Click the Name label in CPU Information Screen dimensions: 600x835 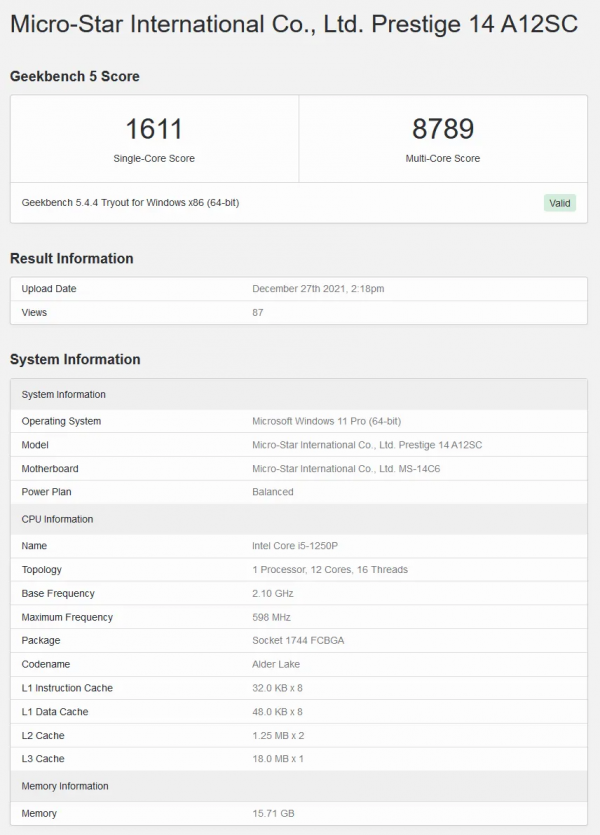[34, 546]
